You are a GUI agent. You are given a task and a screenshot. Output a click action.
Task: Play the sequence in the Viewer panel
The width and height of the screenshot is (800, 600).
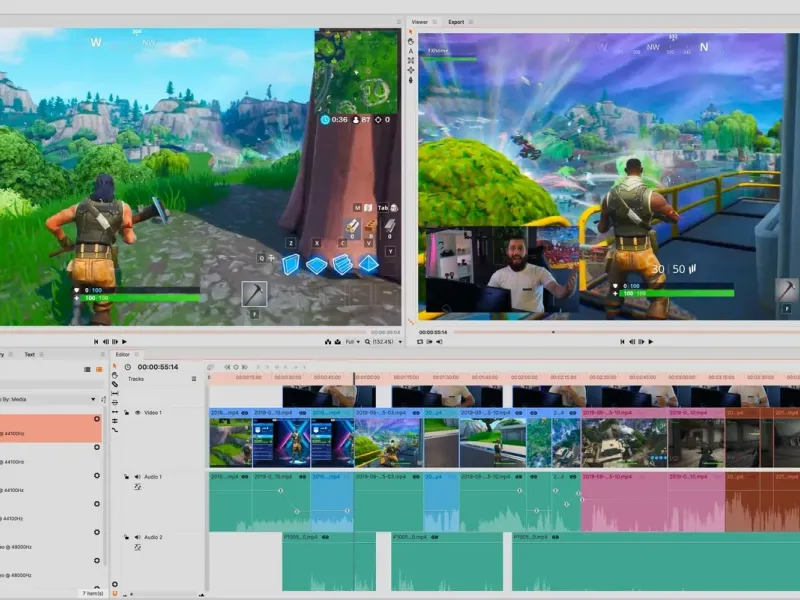[651, 342]
